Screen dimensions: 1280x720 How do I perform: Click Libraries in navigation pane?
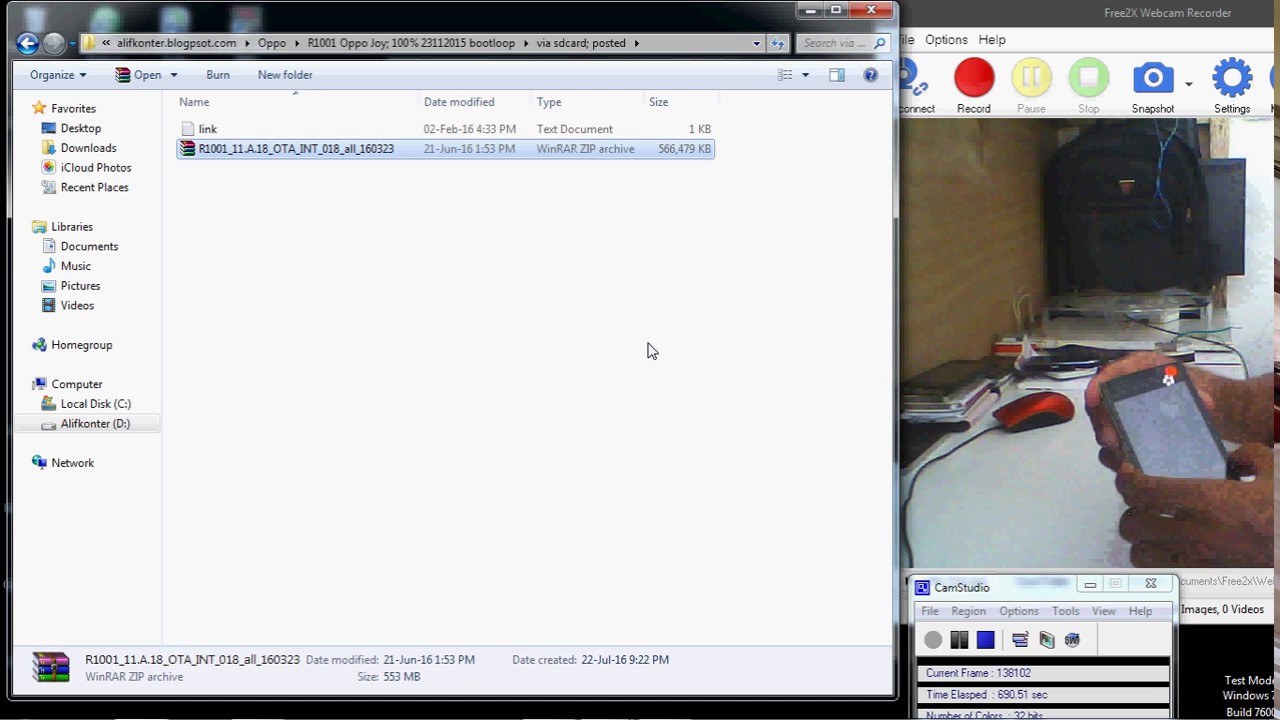(x=72, y=227)
